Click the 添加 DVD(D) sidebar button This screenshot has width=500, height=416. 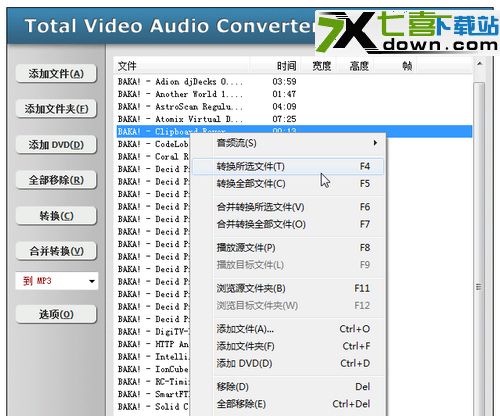tap(56, 144)
